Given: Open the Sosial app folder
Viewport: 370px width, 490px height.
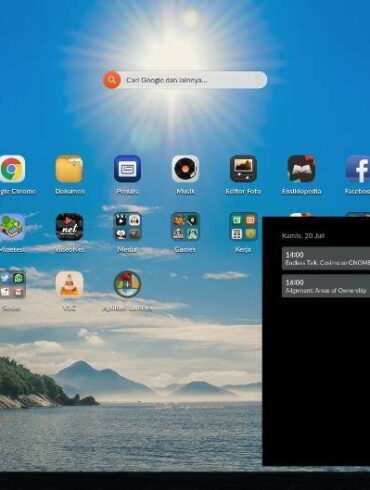Looking at the screenshot, I should coord(12,284).
